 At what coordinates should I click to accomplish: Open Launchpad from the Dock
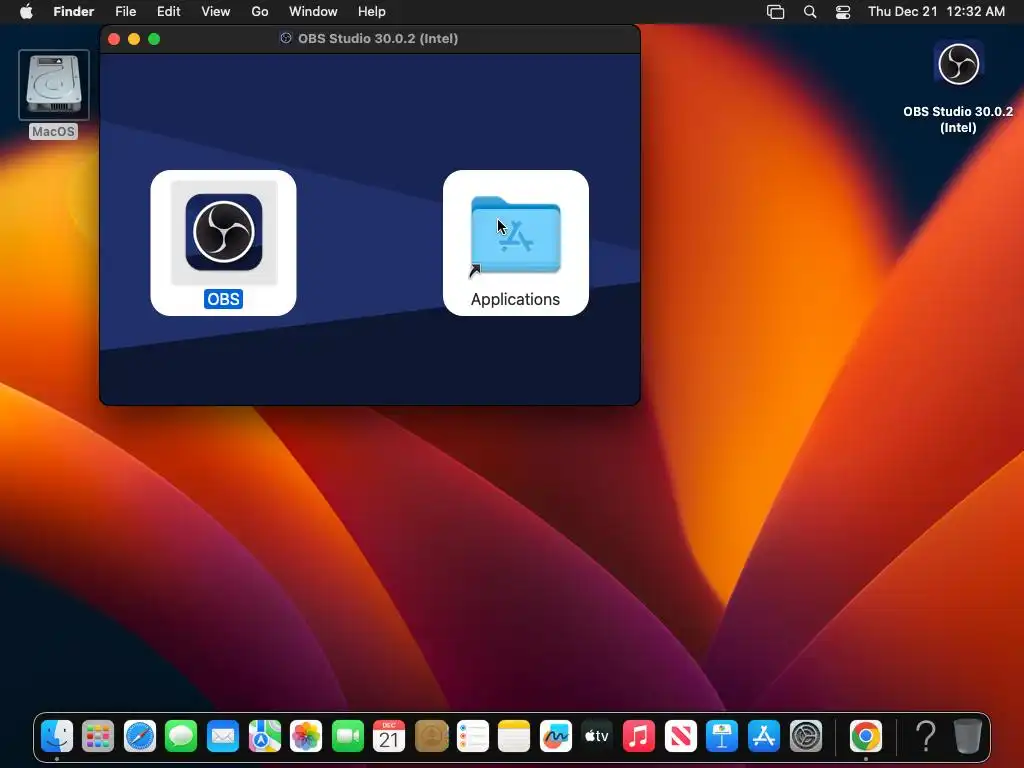(x=98, y=736)
